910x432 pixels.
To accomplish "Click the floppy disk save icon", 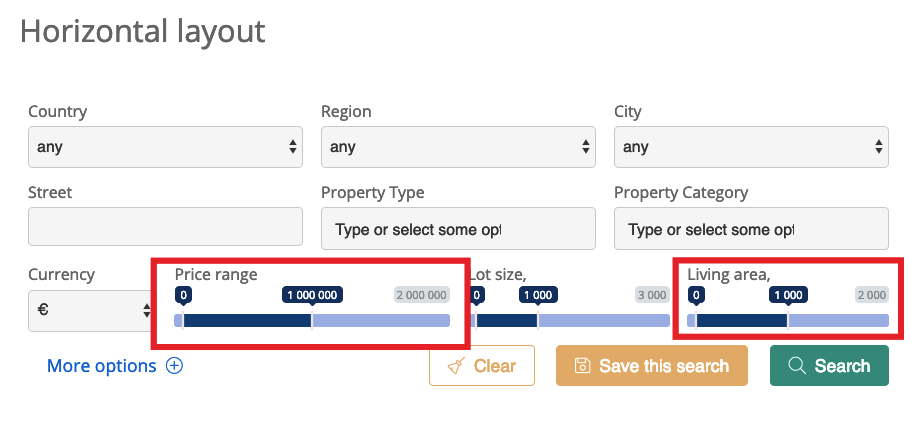I will (x=582, y=366).
